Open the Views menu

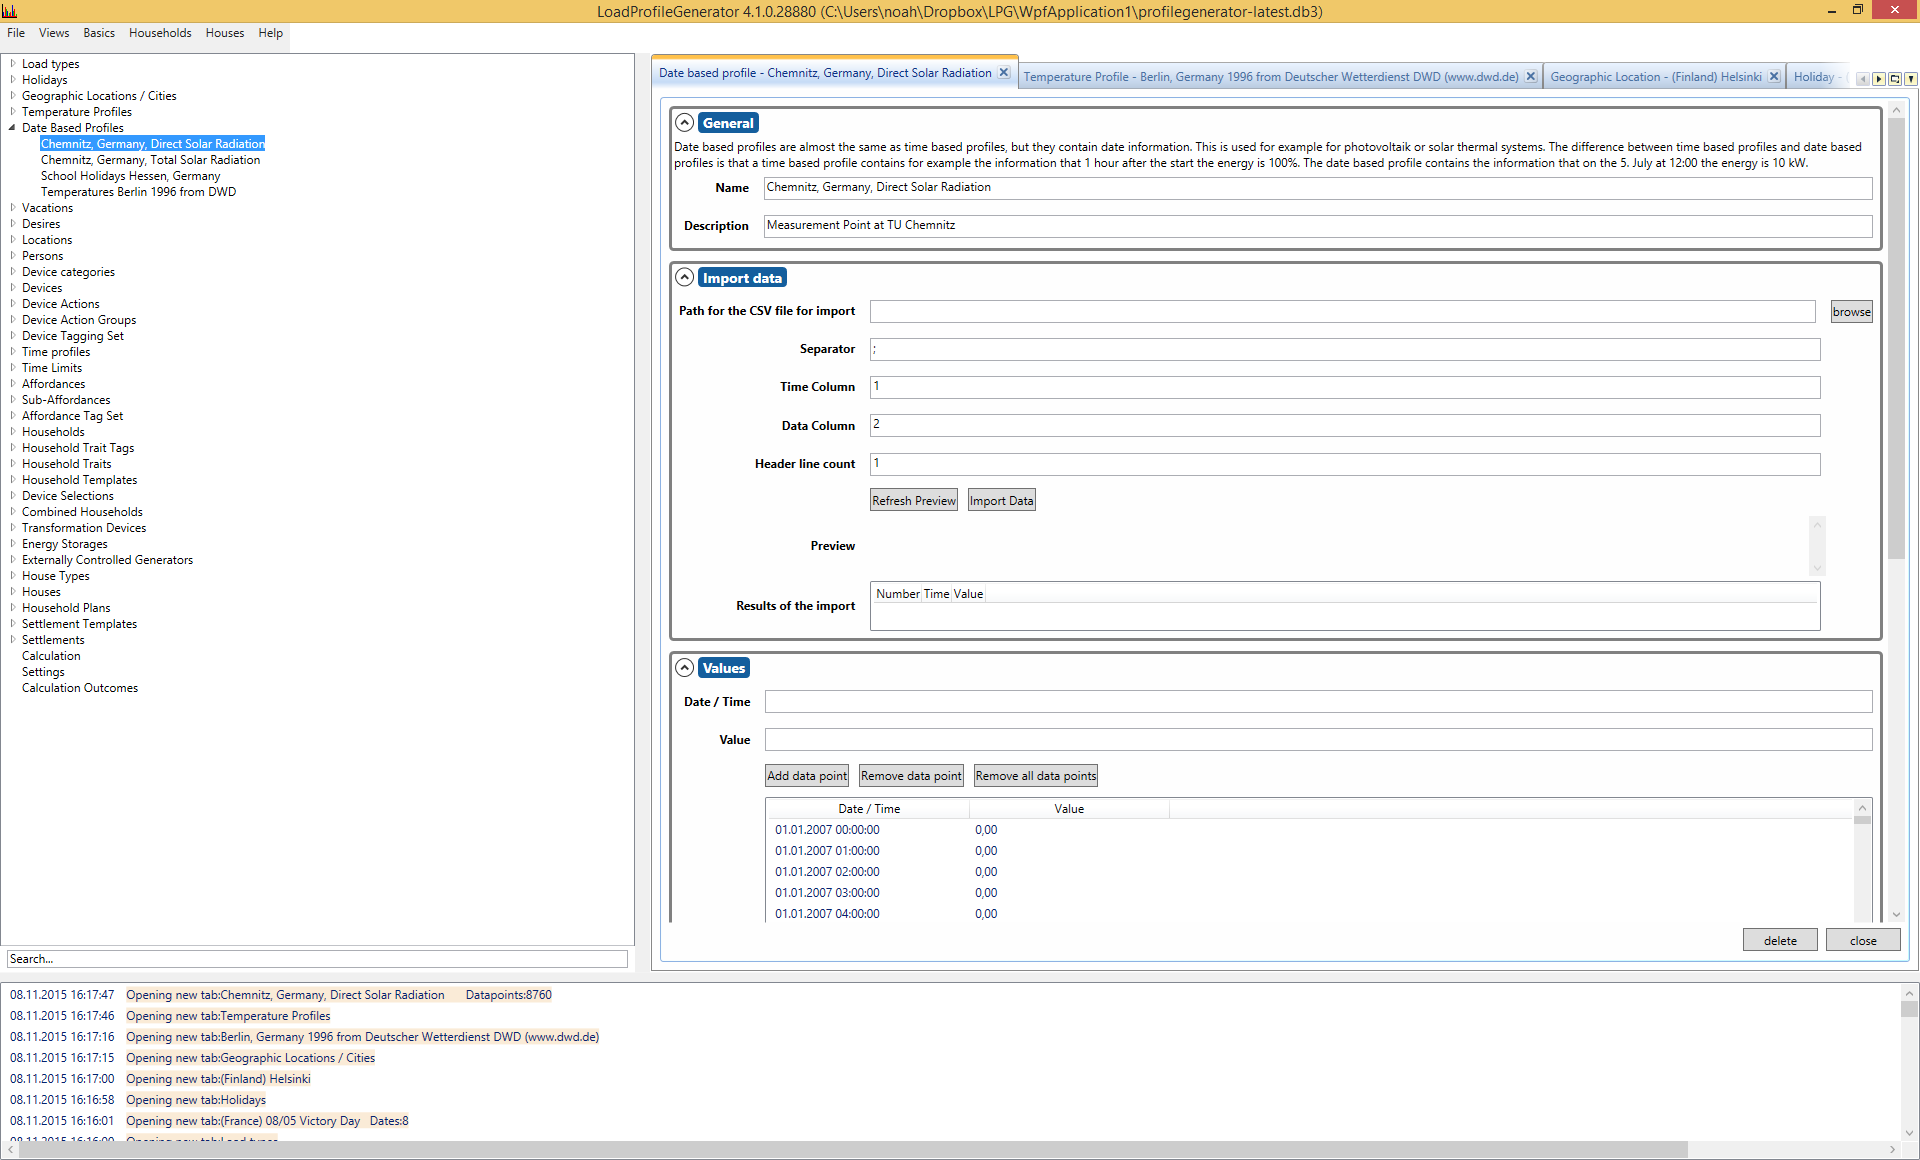click(x=54, y=33)
